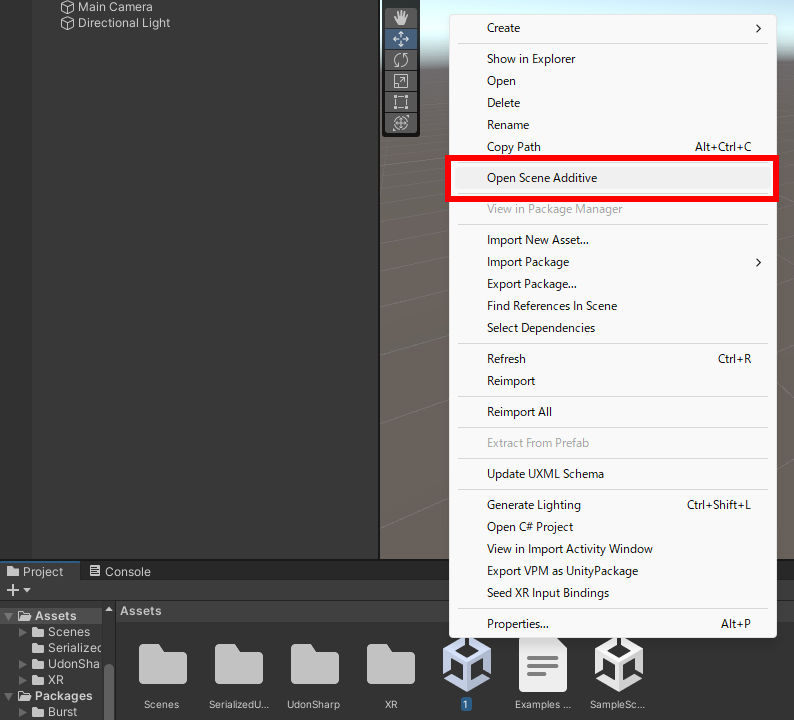The width and height of the screenshot is (794, 720).
Task: Choose Update UXML Schema
Action: (613, 474)
